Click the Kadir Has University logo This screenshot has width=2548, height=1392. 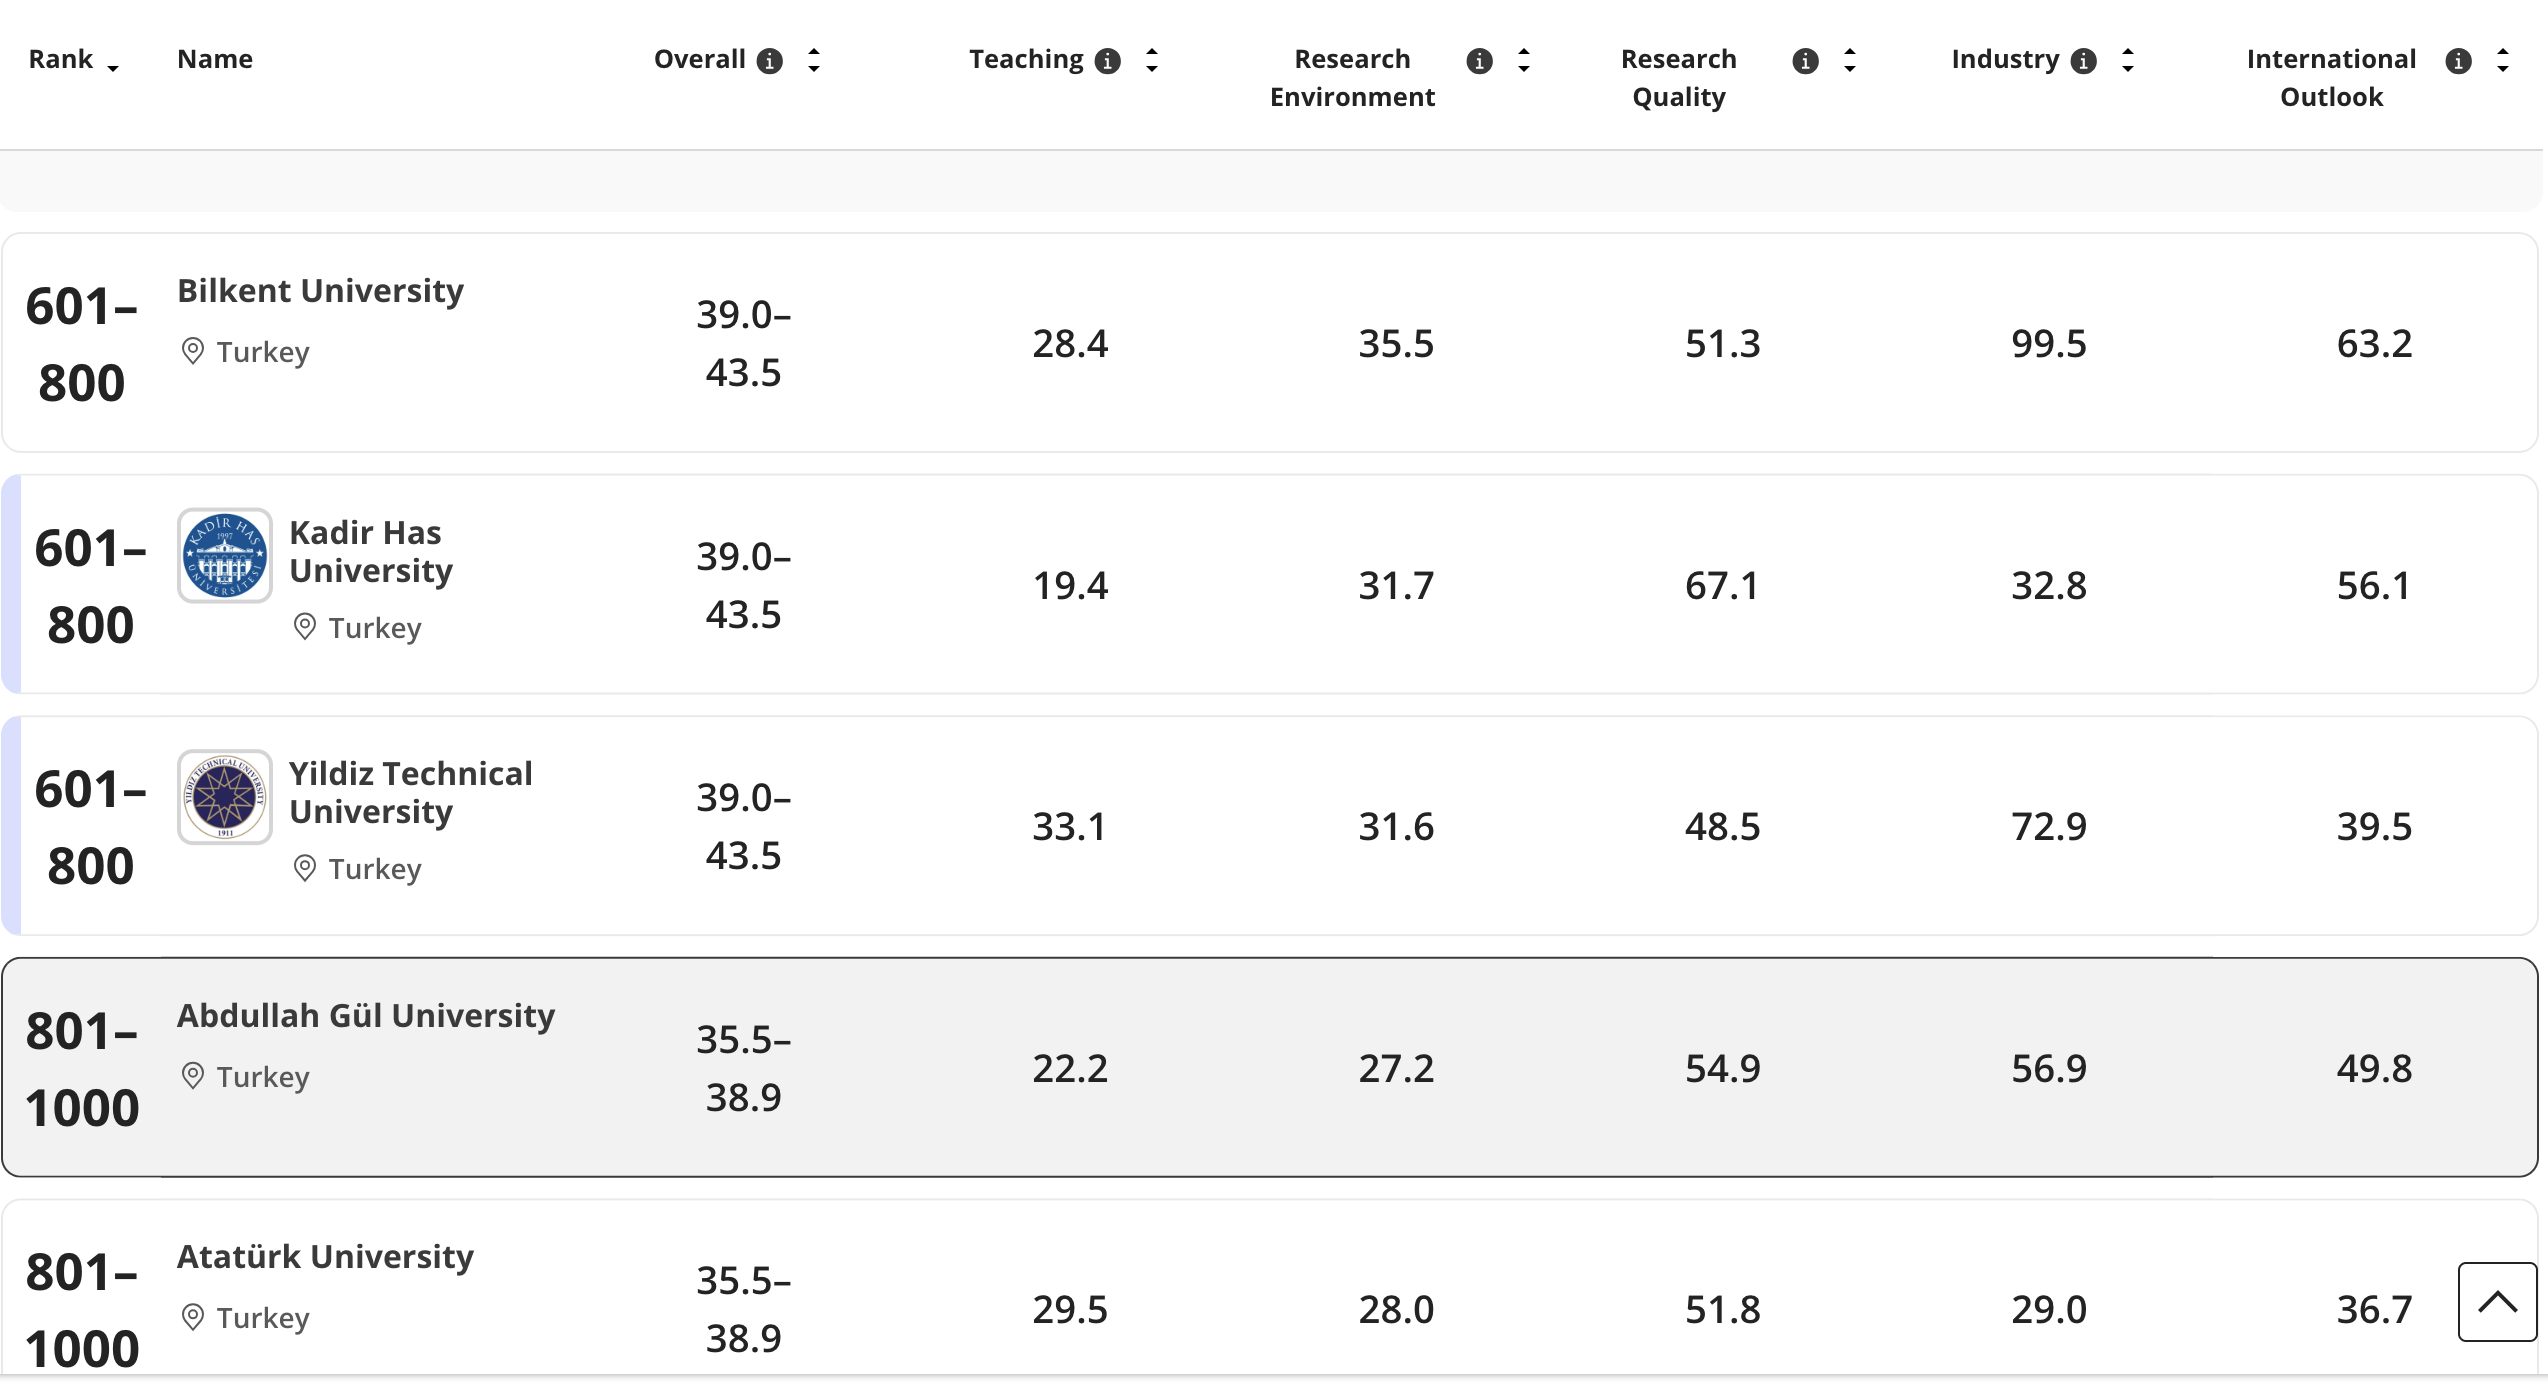click(x=225, y=555)
